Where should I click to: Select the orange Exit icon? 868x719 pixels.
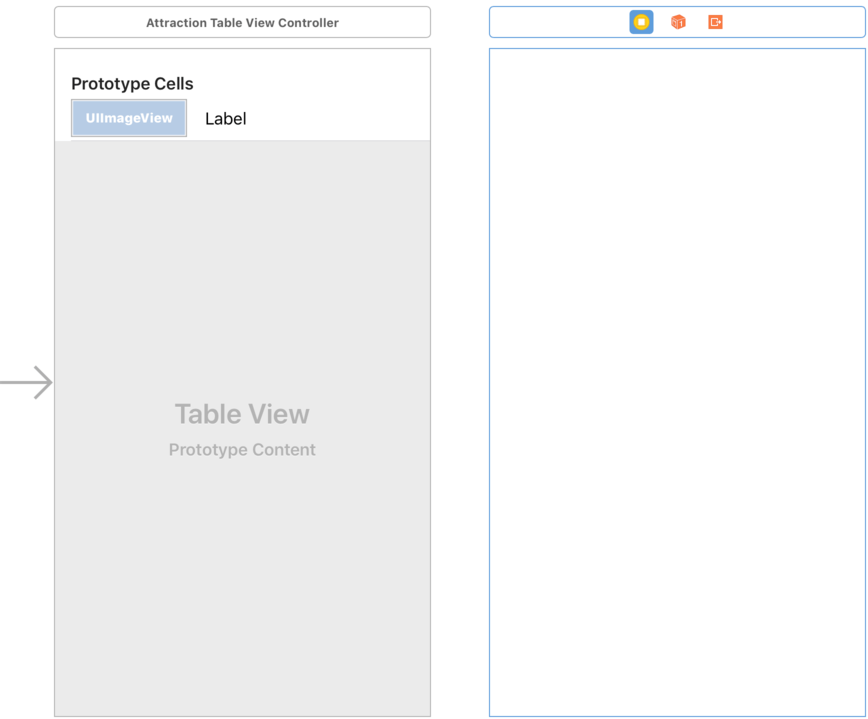click(x=715, y=22)
